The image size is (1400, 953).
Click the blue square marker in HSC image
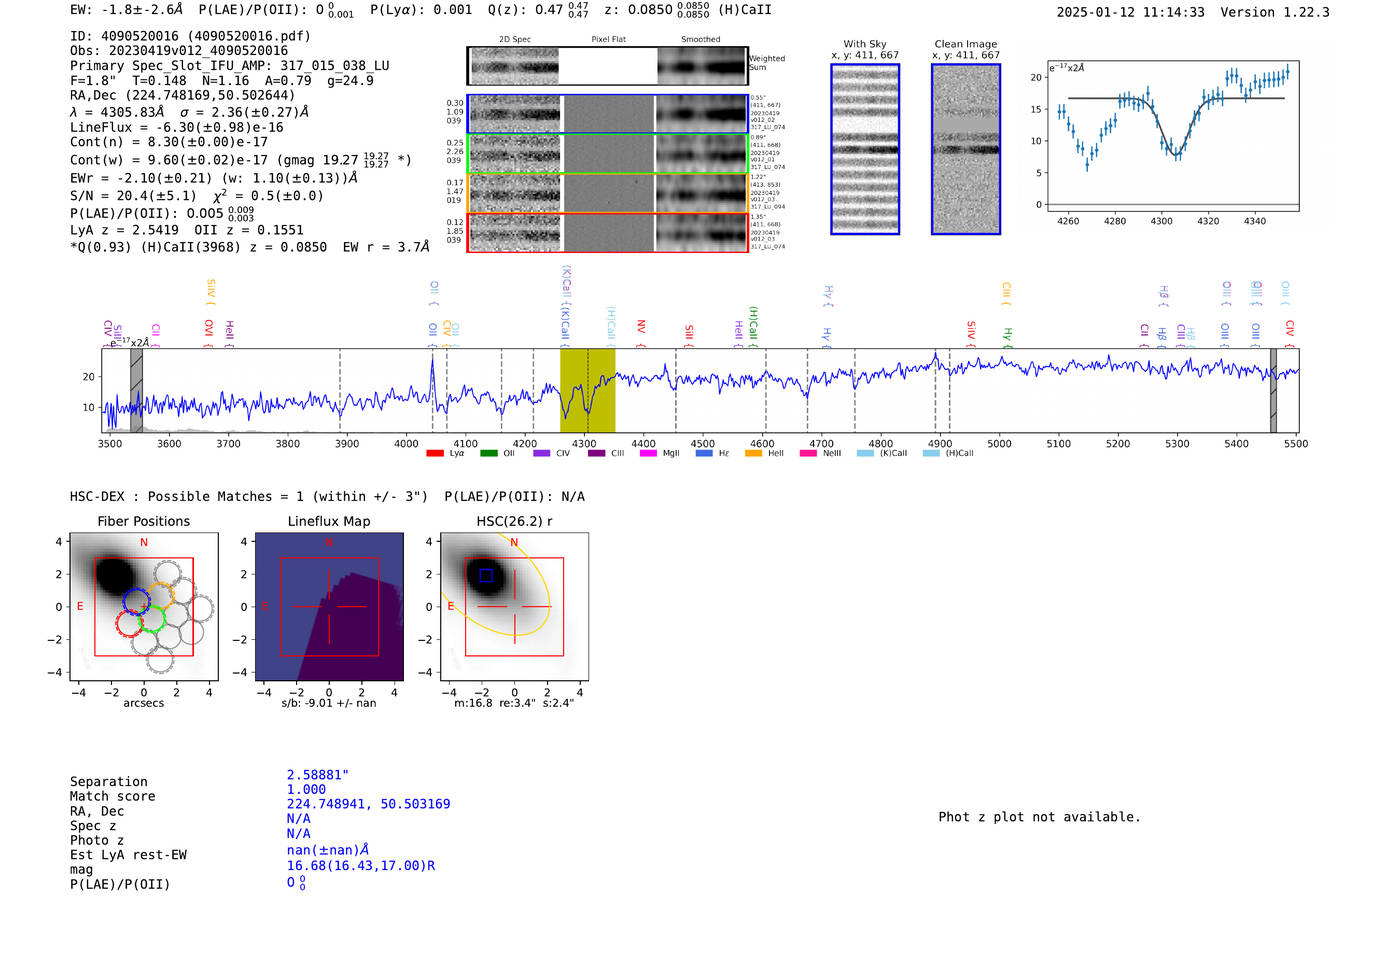tap(486, 575)
